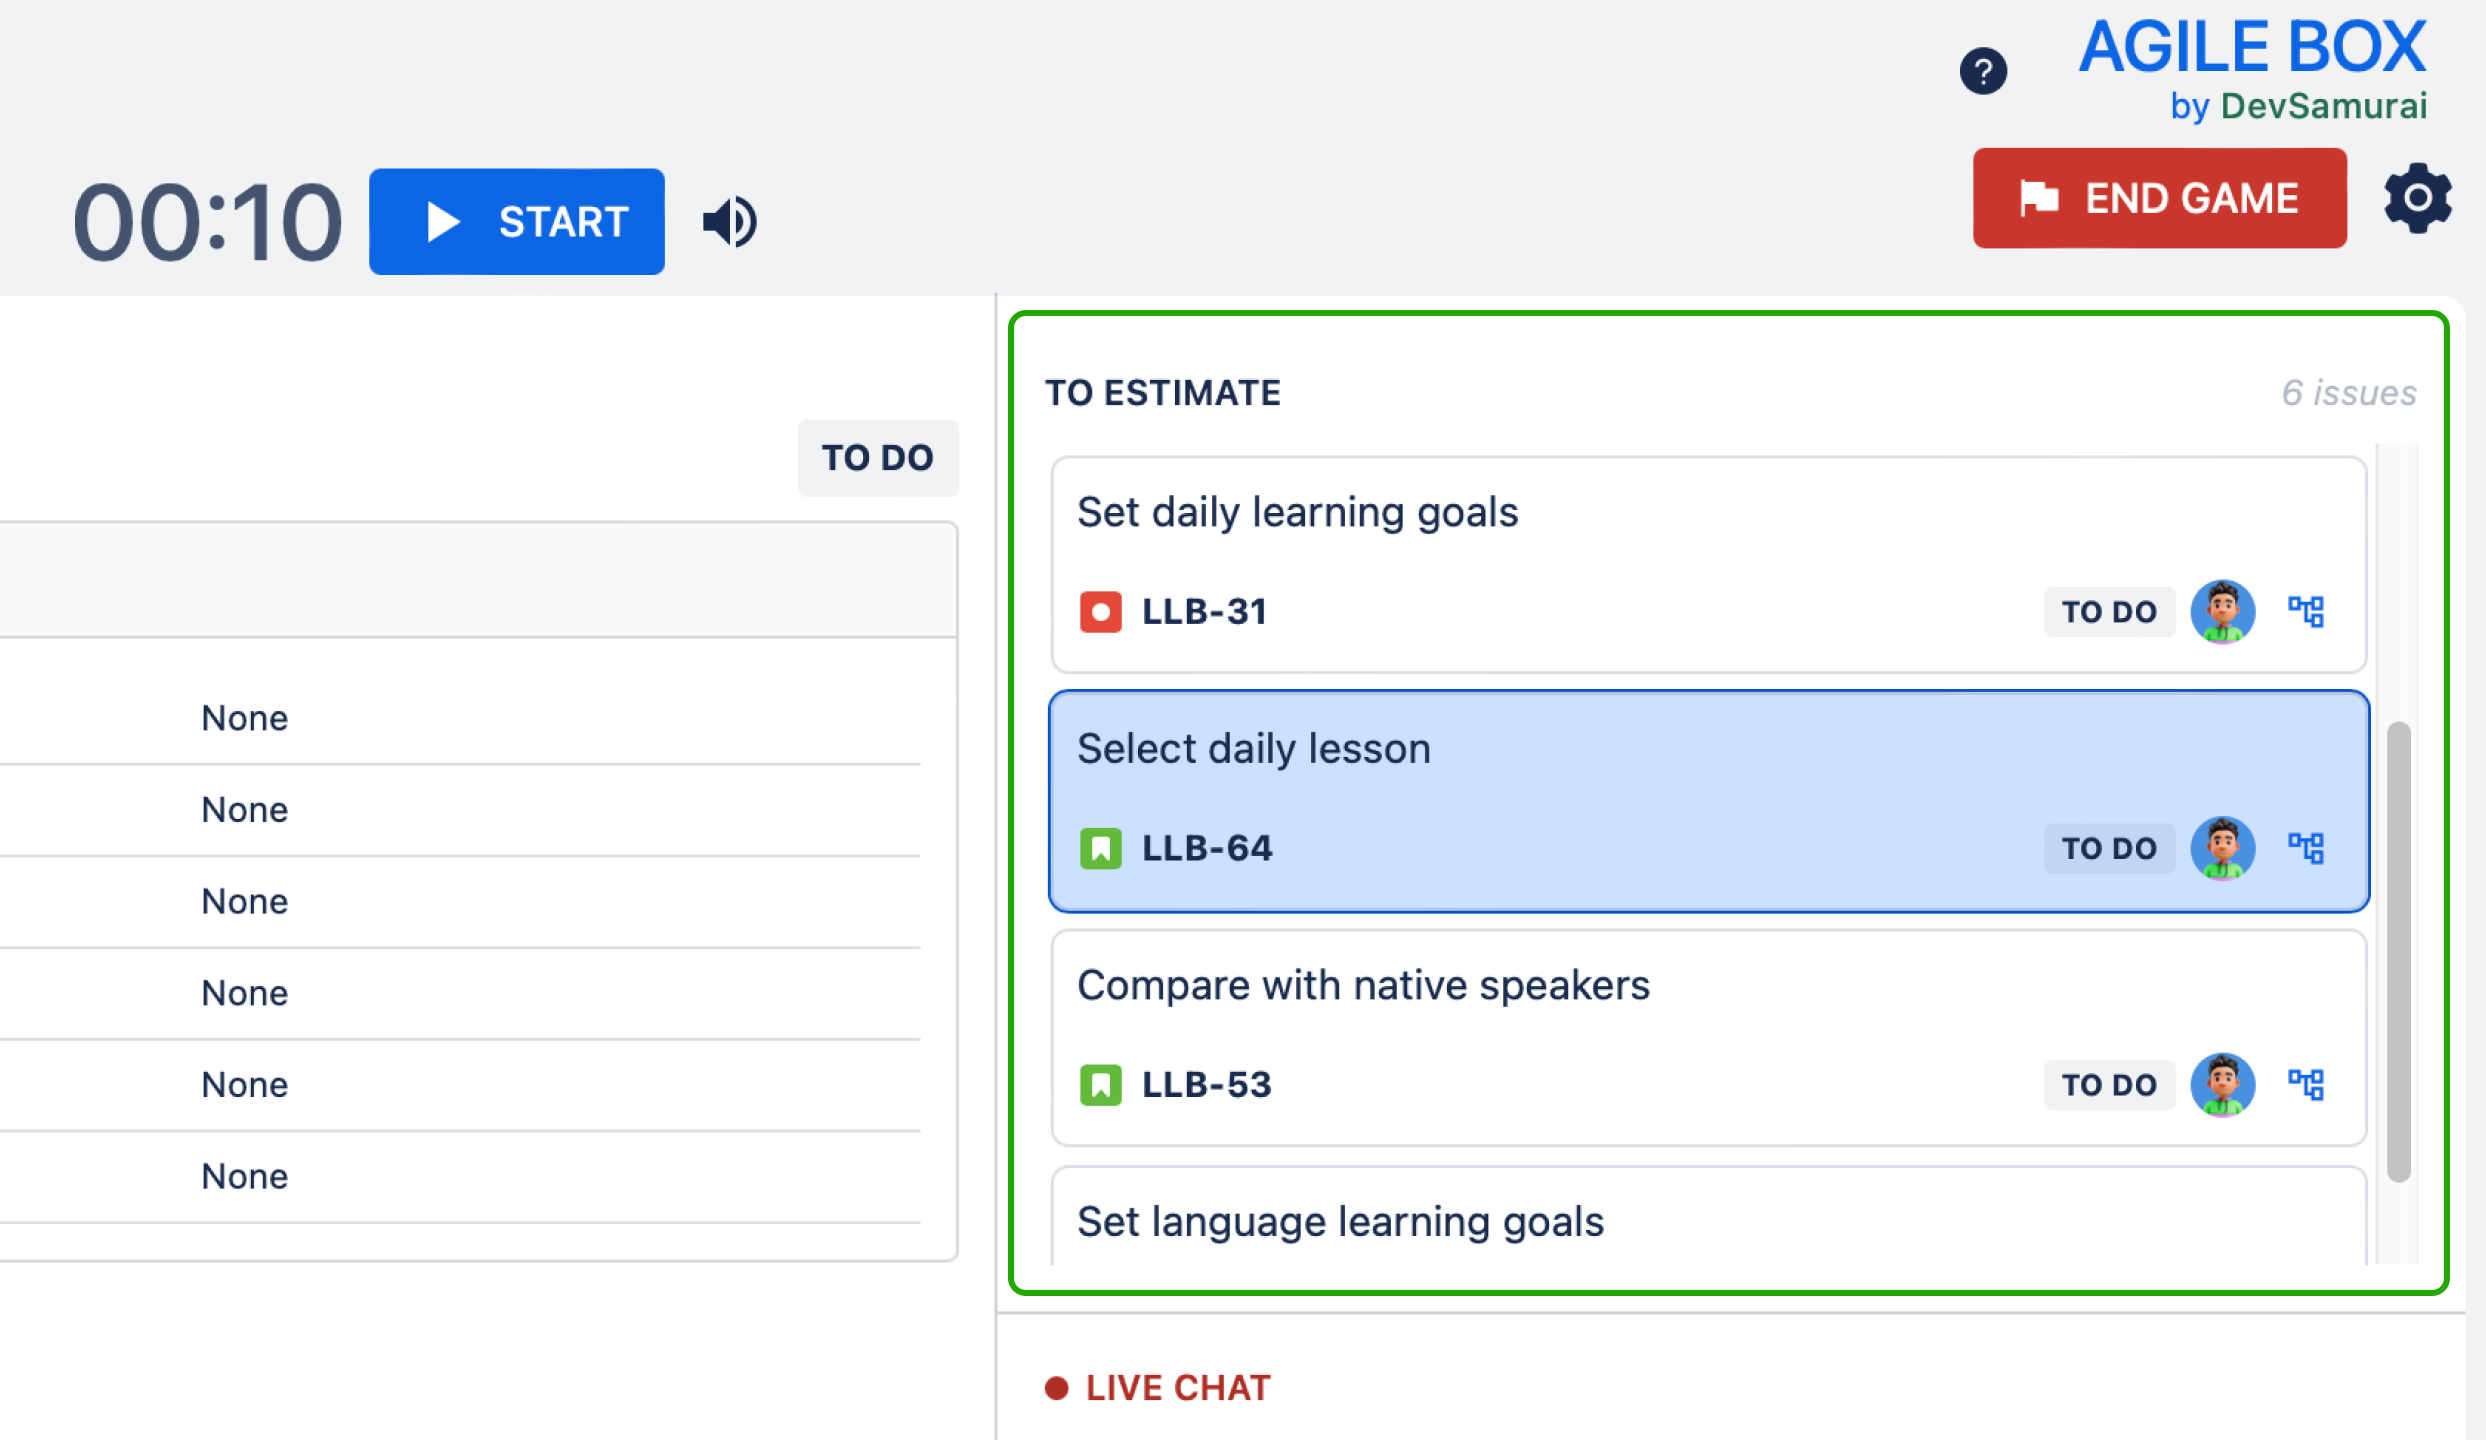The width and height of the screenshot is (2486, 1440).
Task: Open hierarchy icon on LLB-53 card
Action: tap(2306, 1084)
